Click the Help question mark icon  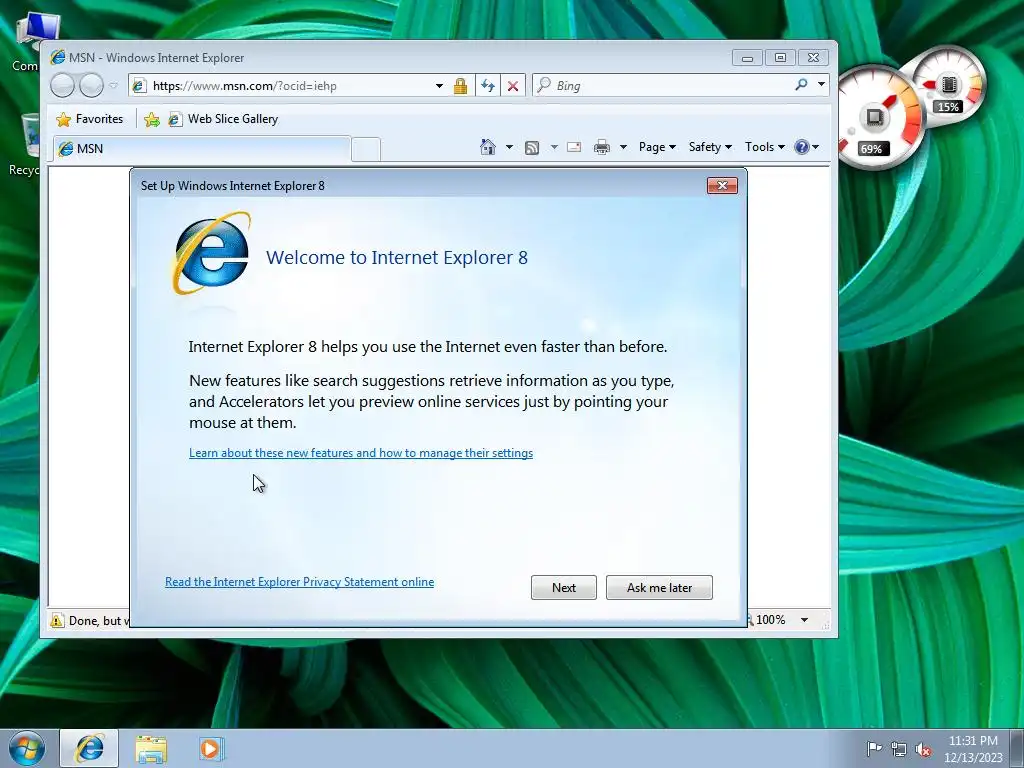tap(801, 147)
